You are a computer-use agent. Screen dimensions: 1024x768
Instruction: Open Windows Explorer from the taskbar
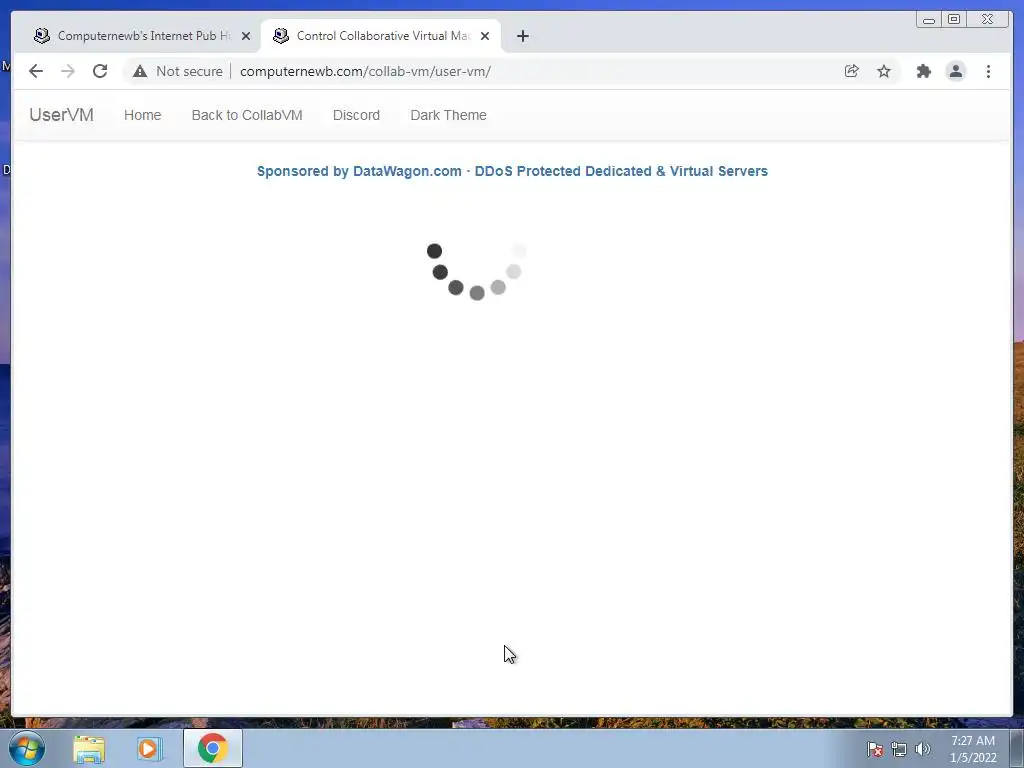pos(89,749)
